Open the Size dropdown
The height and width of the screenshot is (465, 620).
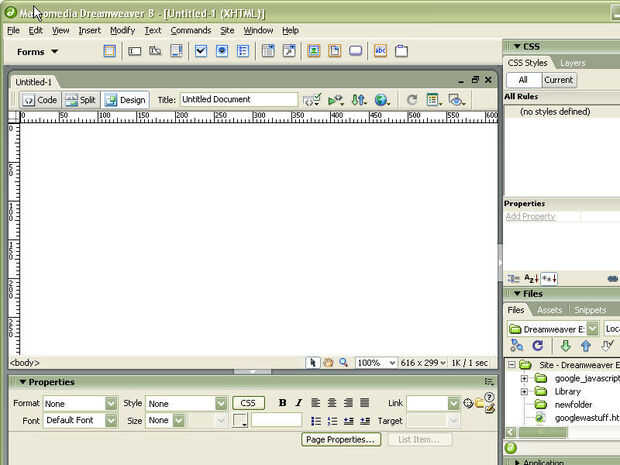point(179,420)
